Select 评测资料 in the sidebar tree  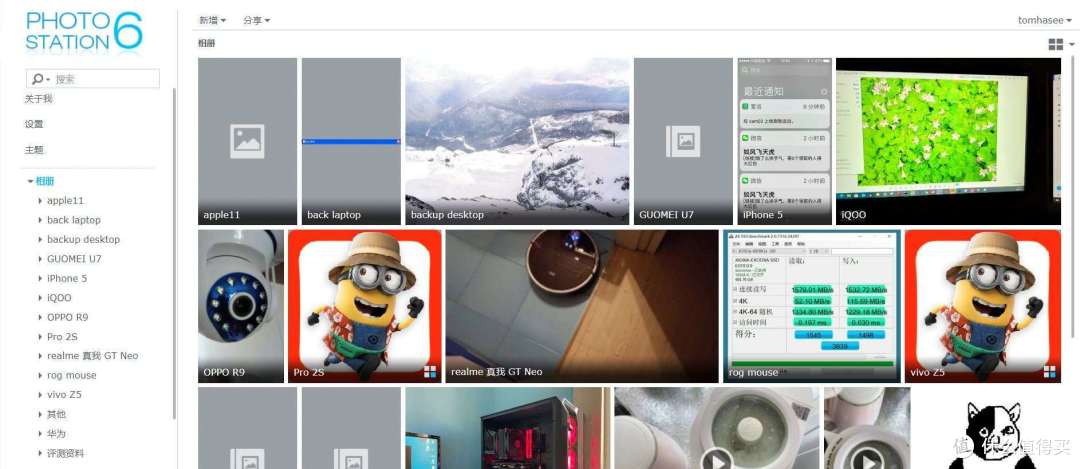click(x=65, y=453)
